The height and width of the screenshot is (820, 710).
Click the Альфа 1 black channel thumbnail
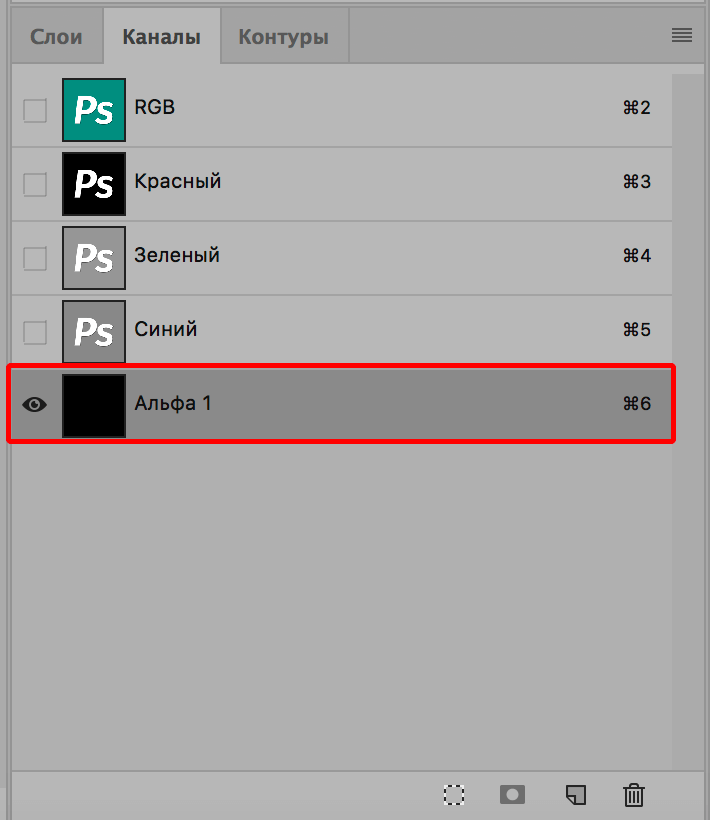coord(94,404)
